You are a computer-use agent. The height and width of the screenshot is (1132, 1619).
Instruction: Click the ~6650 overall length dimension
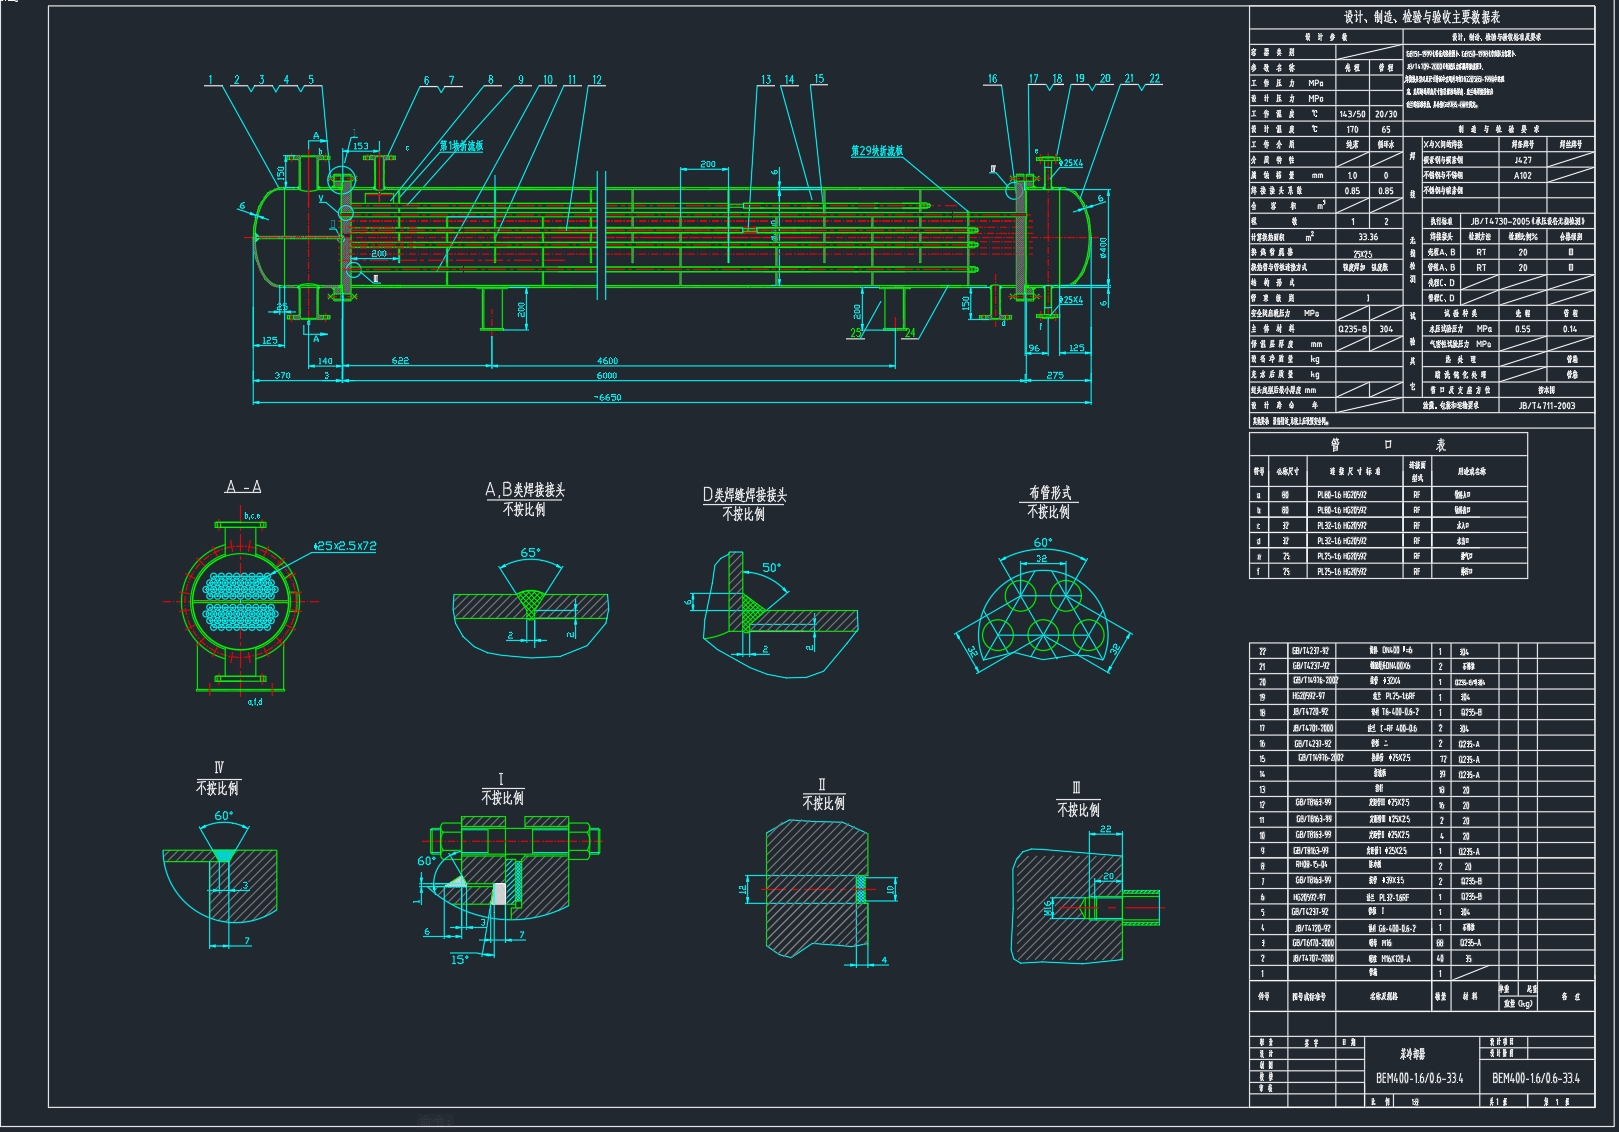click(x=606, y=397)
